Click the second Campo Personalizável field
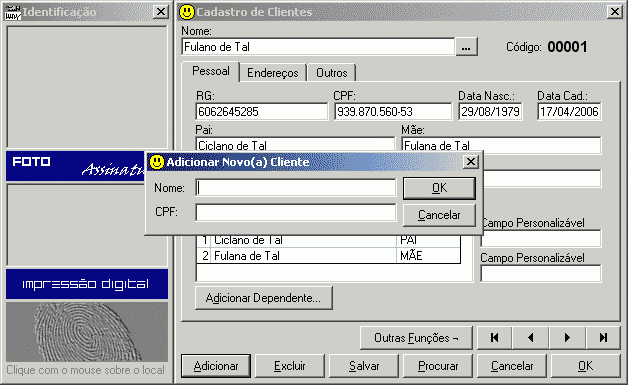Screen dimensions: 628x385 541,274
